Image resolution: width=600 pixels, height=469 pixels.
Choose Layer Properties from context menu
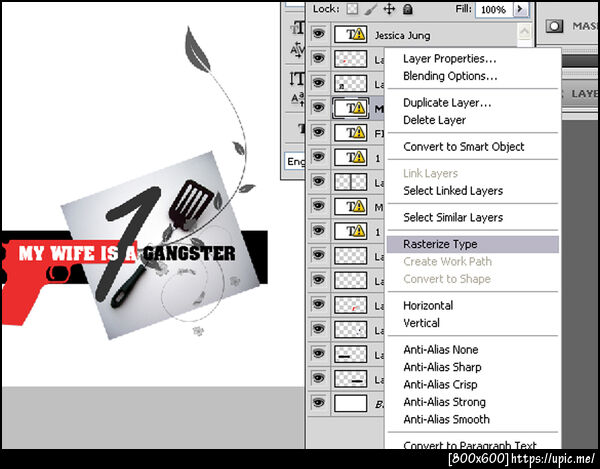point(450,59)
